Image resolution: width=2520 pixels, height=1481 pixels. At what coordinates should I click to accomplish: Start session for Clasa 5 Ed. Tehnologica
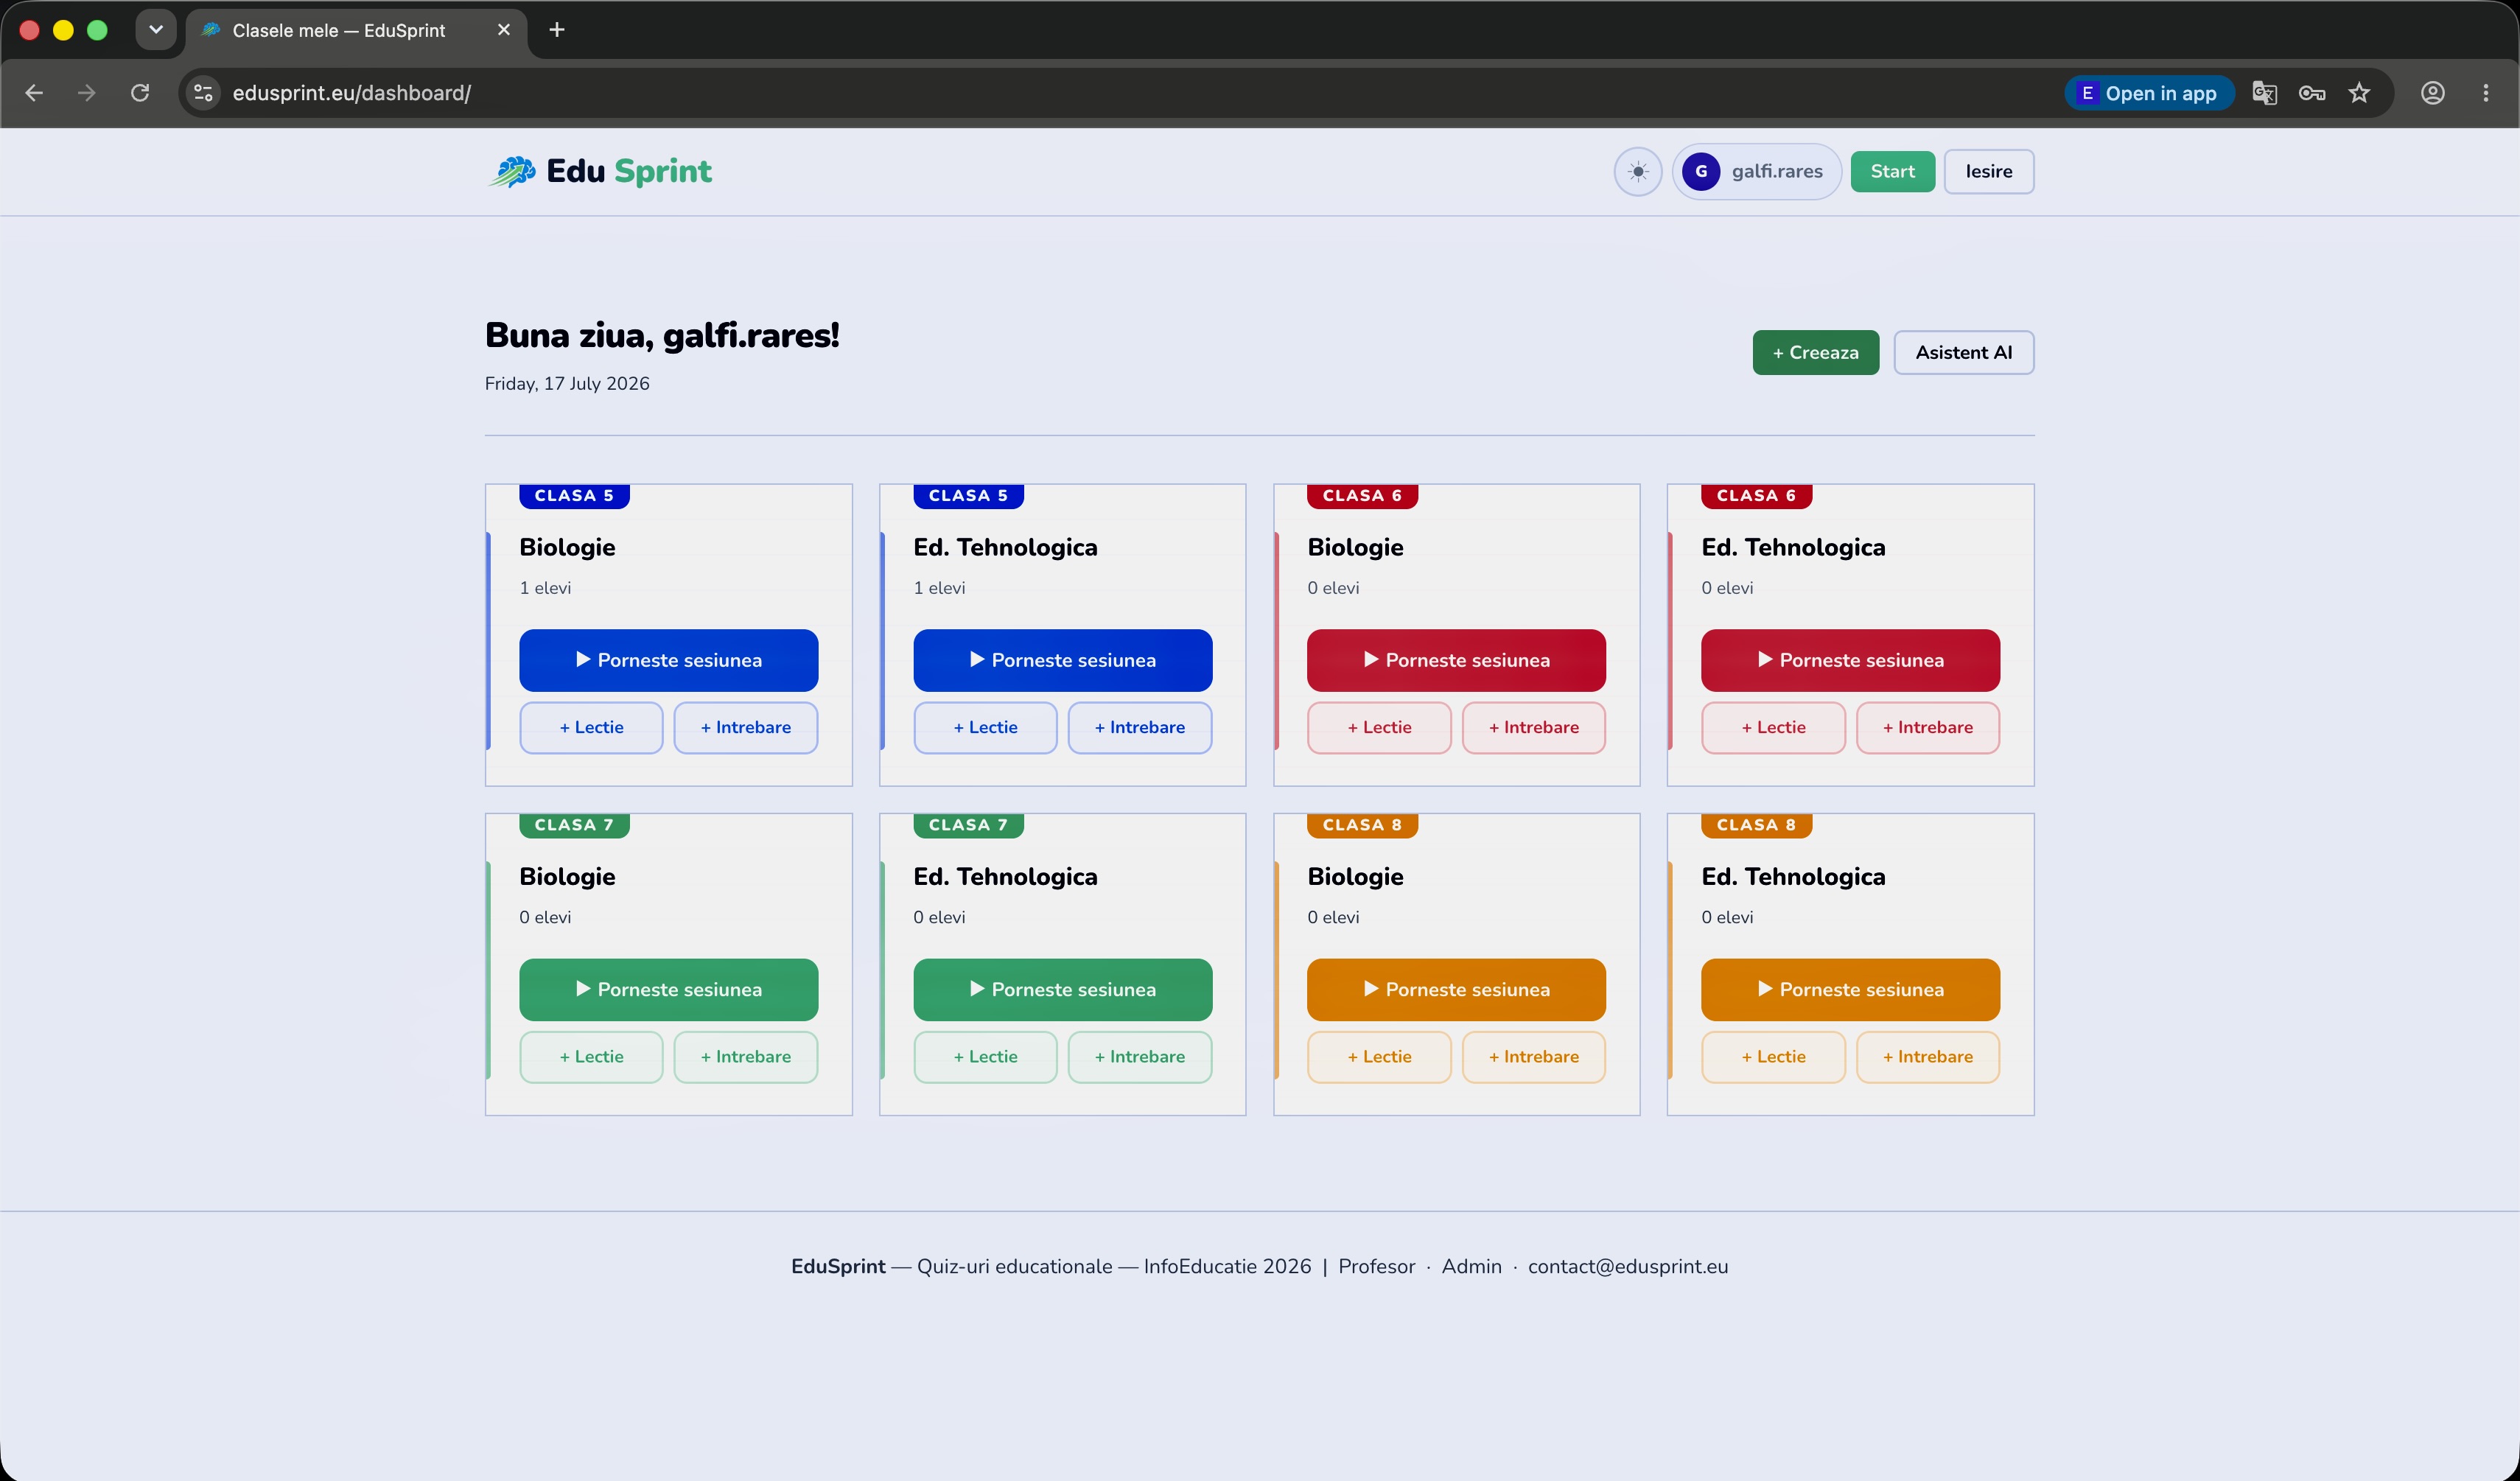[1062, 660]
